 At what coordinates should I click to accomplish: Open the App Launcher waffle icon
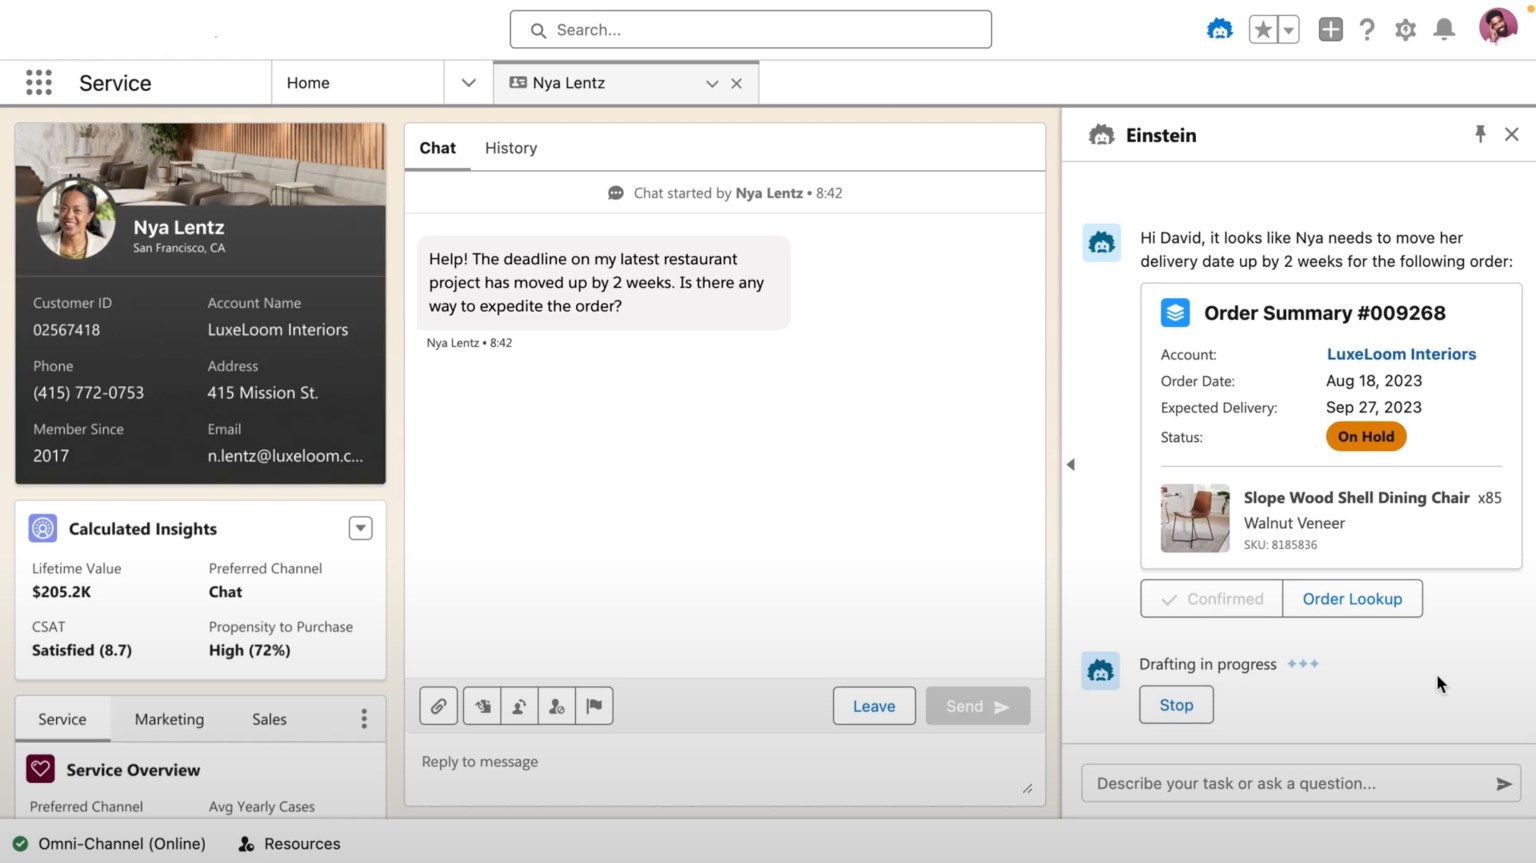(x=38, y=82)
